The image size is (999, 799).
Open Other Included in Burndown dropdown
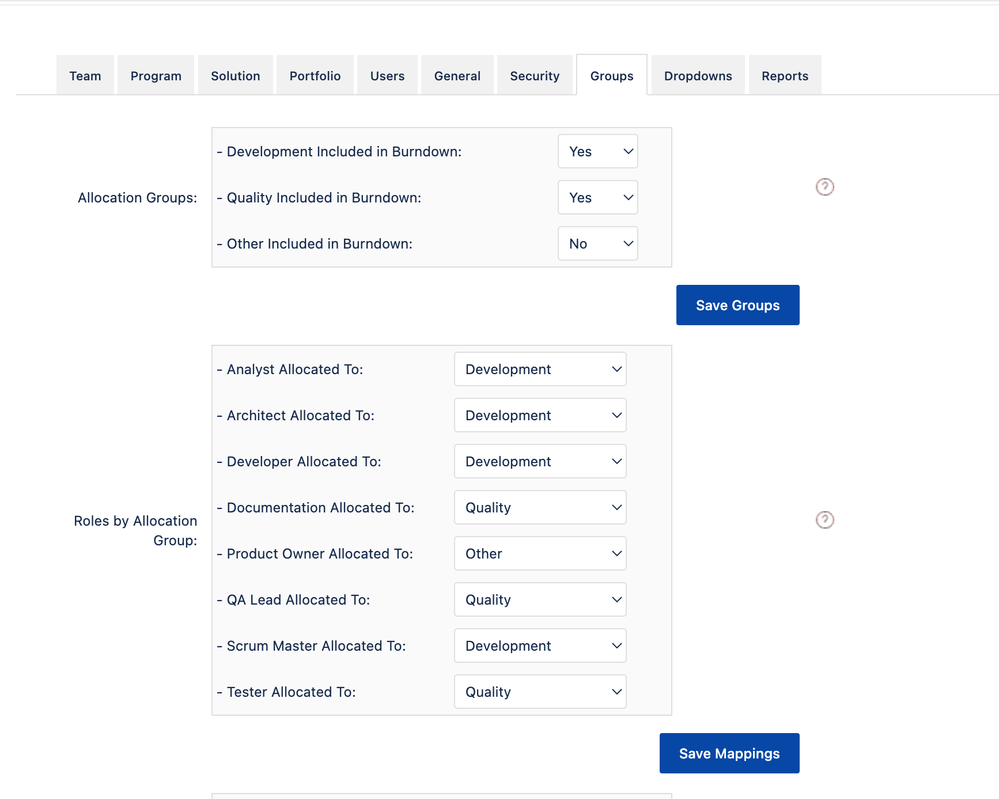click(598, 243)
